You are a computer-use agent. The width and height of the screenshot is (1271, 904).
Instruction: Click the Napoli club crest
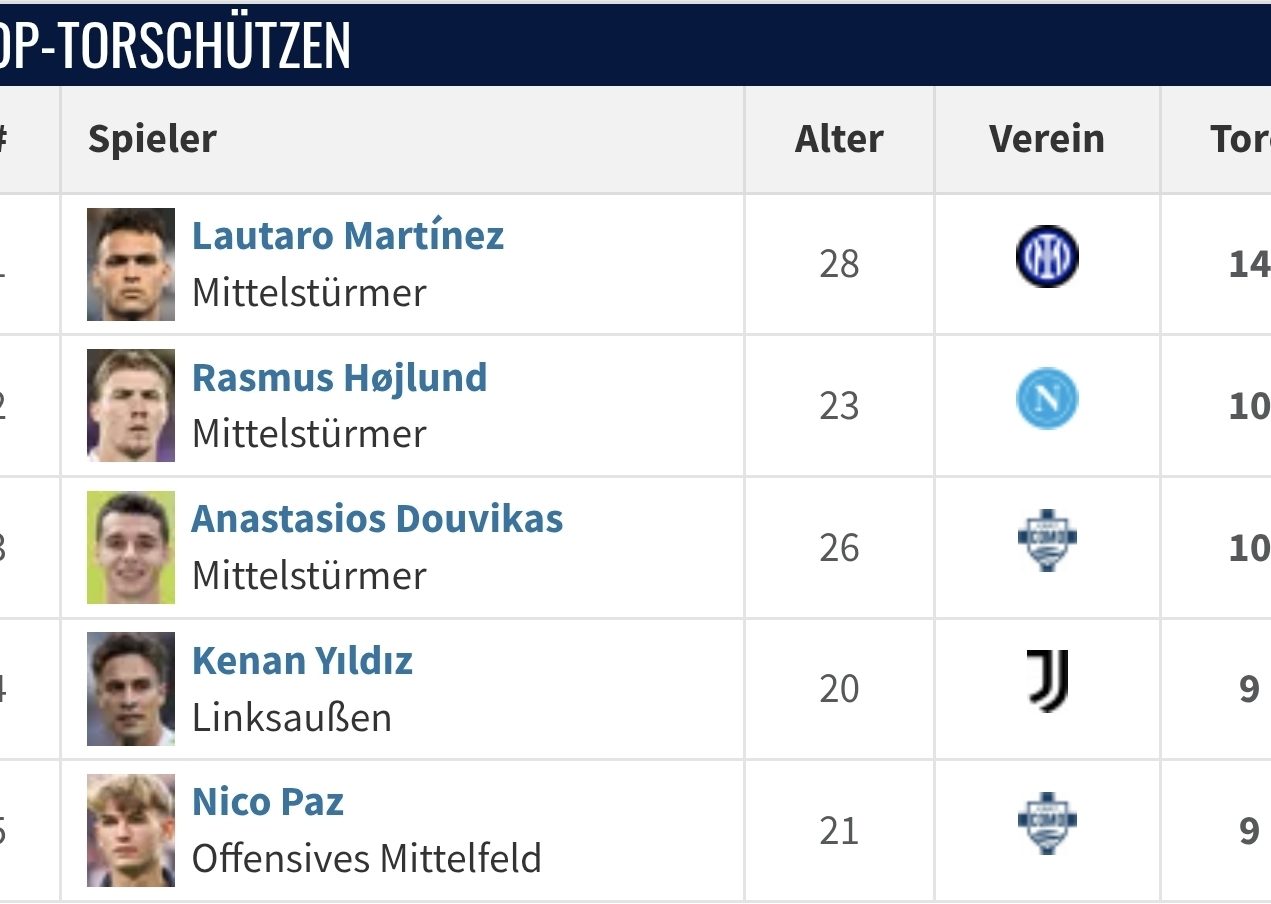pyautogui.click(x=1046, y=399)
